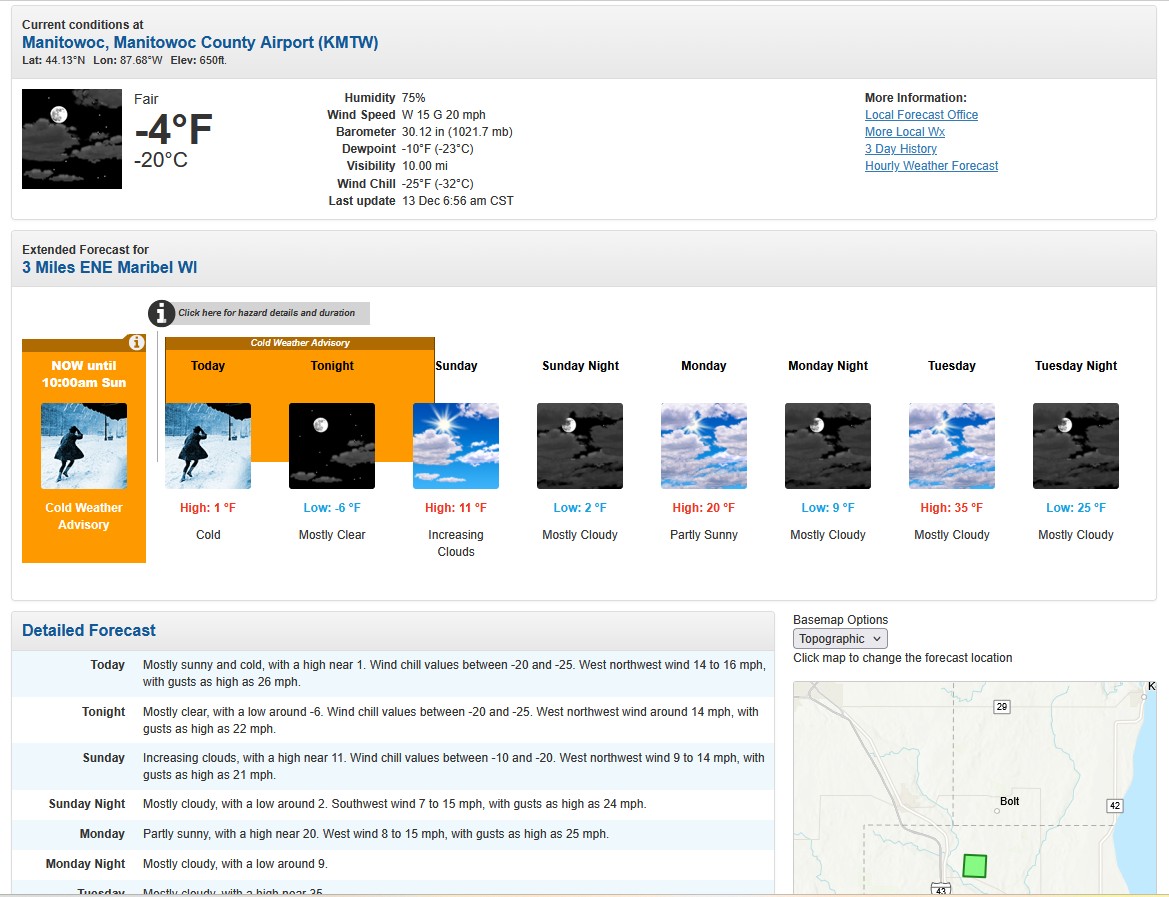Click the Sunday Night mostly cloudy icon
The height and width of the screenshot is (897, 1169).
coord(580,446)
